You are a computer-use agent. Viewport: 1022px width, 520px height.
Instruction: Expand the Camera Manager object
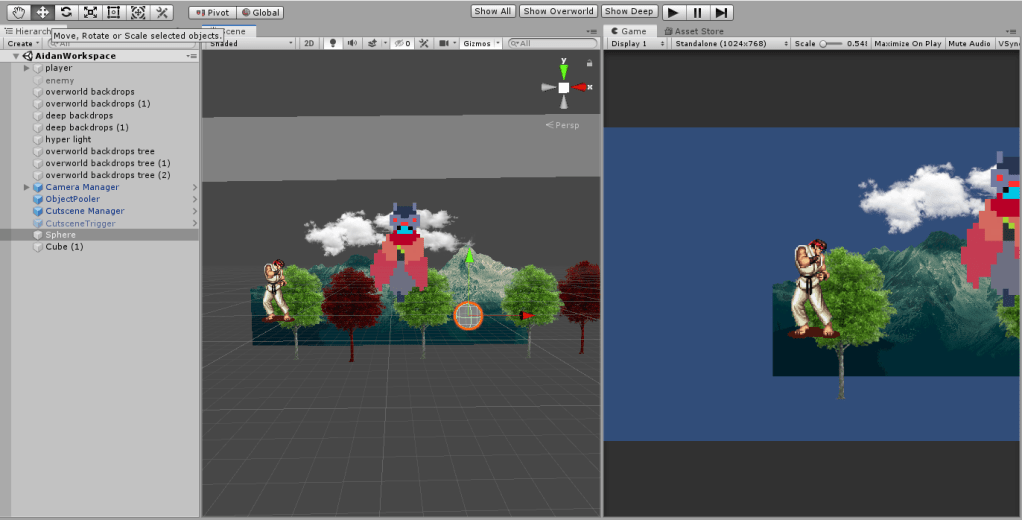coord(26,187)
